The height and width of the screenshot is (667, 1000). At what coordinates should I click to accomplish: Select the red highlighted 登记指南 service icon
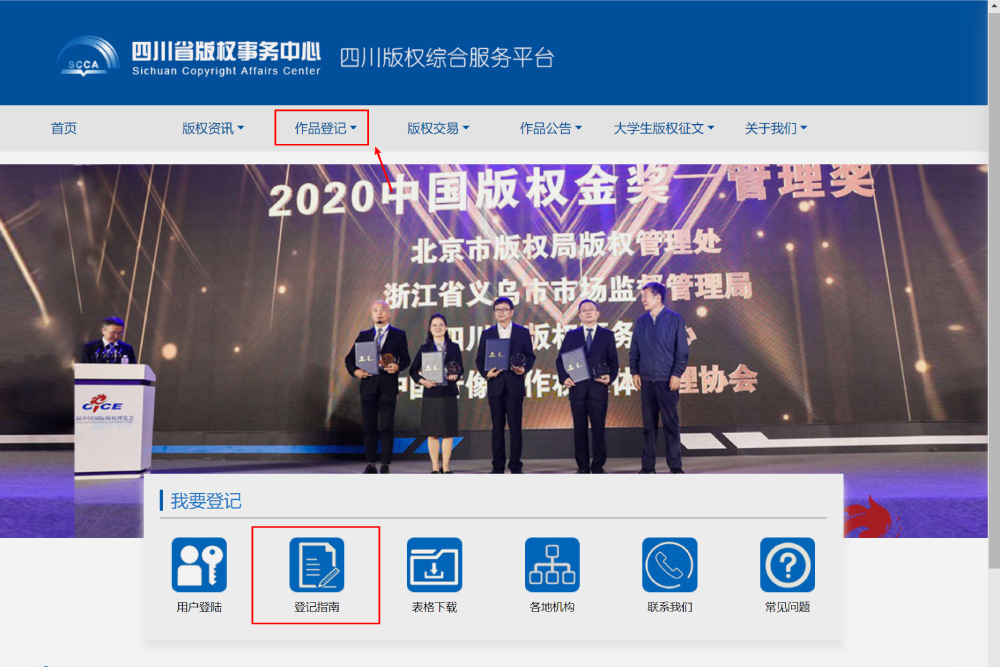tap(315, 575)
